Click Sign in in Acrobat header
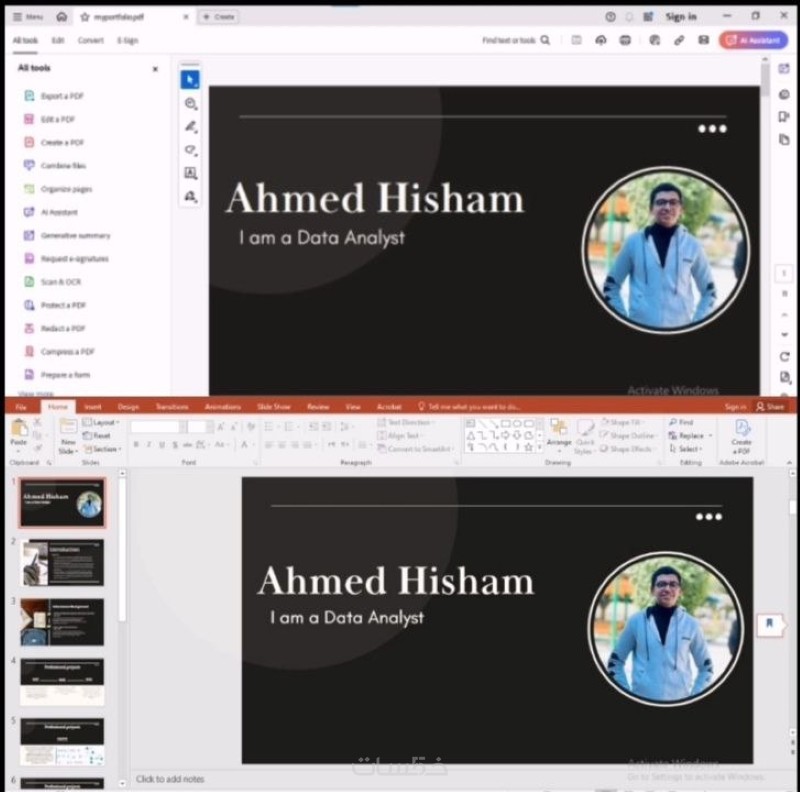The image size is (800, 792). 681,17
